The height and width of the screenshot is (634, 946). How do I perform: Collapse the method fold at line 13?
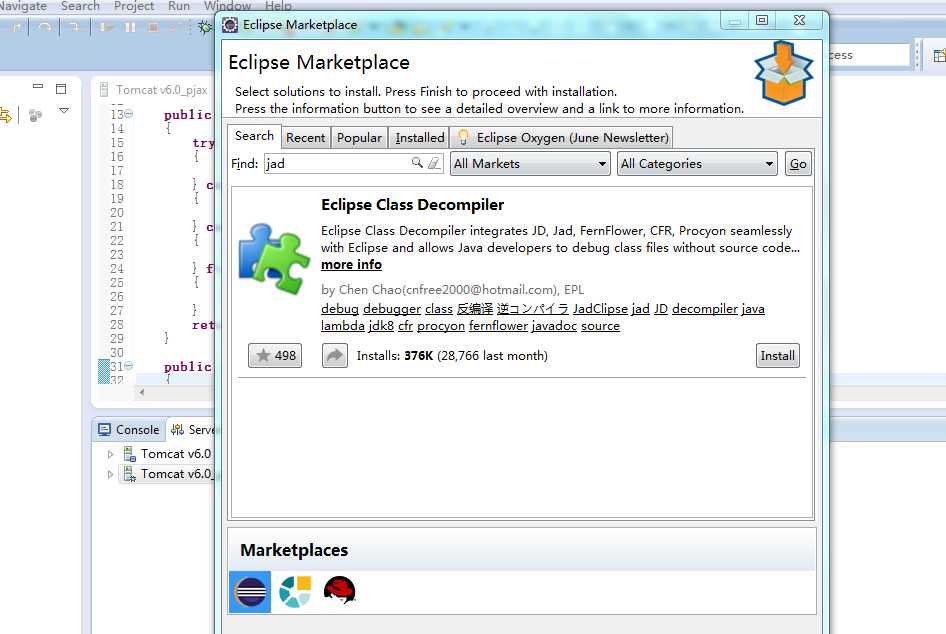129,113
